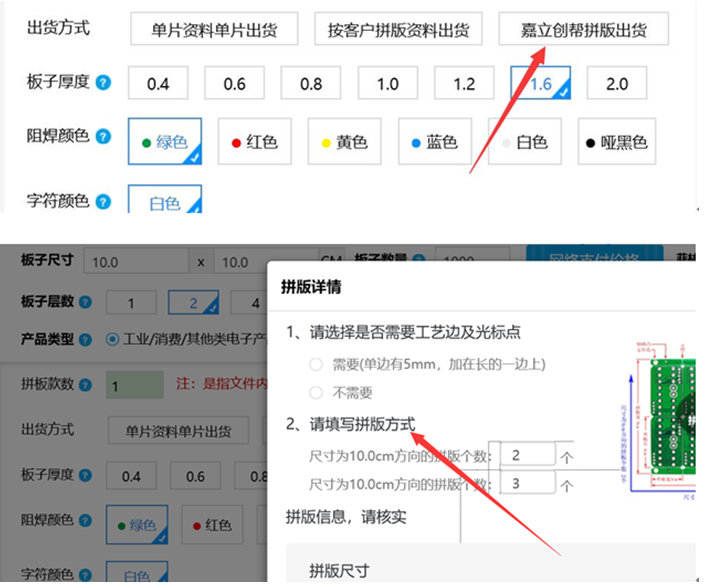
Task: Select the 不需要 radio option
Action: point(316,393)
